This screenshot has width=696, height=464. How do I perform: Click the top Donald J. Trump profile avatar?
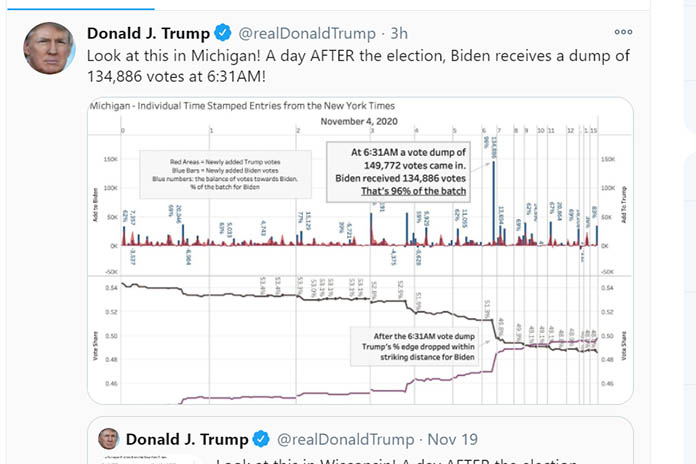click(49, 48)
